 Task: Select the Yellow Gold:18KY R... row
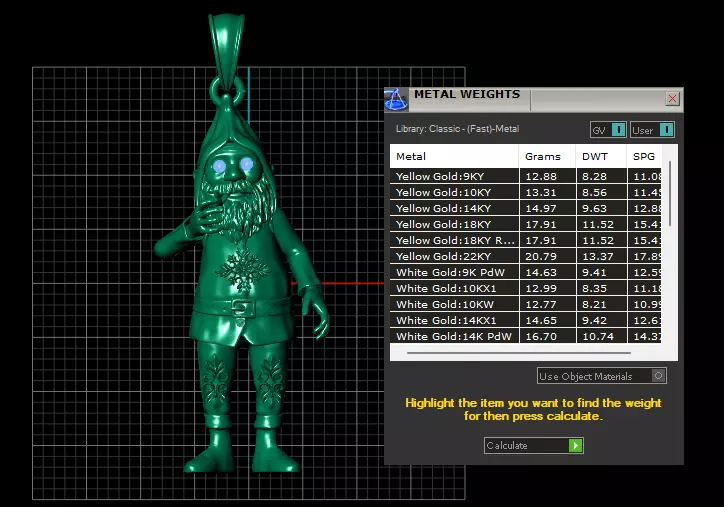(x=525, y=241)
